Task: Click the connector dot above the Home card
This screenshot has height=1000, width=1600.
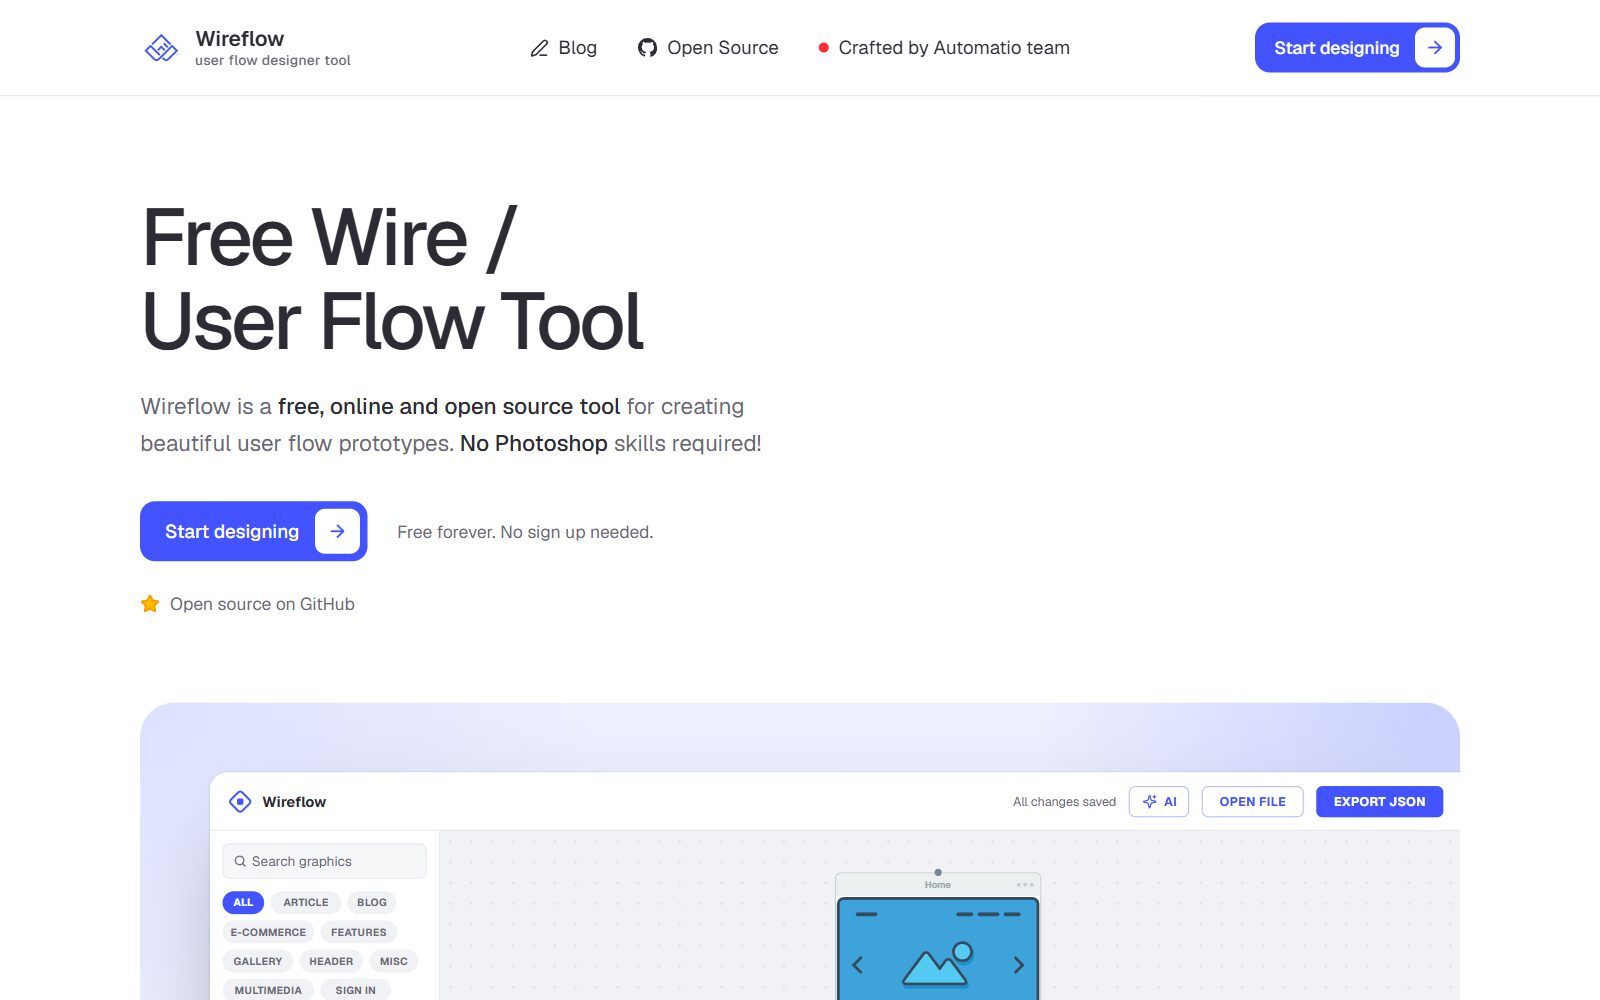Action: pyautogui.click(x=938, y=872)
